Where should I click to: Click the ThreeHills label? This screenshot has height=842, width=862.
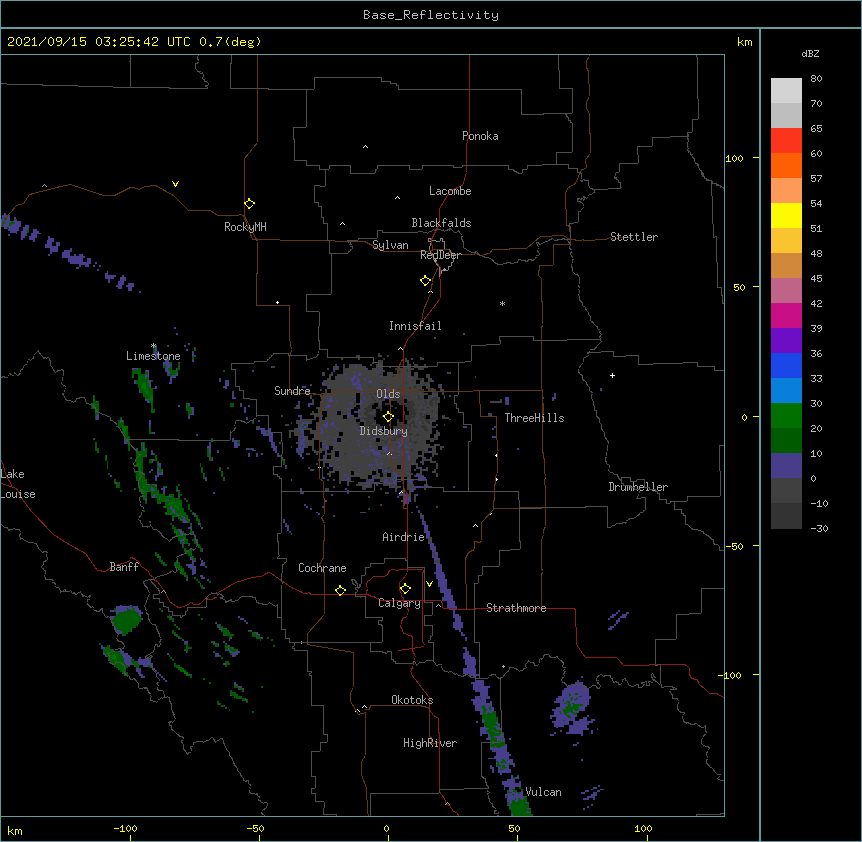click(534, 418)
